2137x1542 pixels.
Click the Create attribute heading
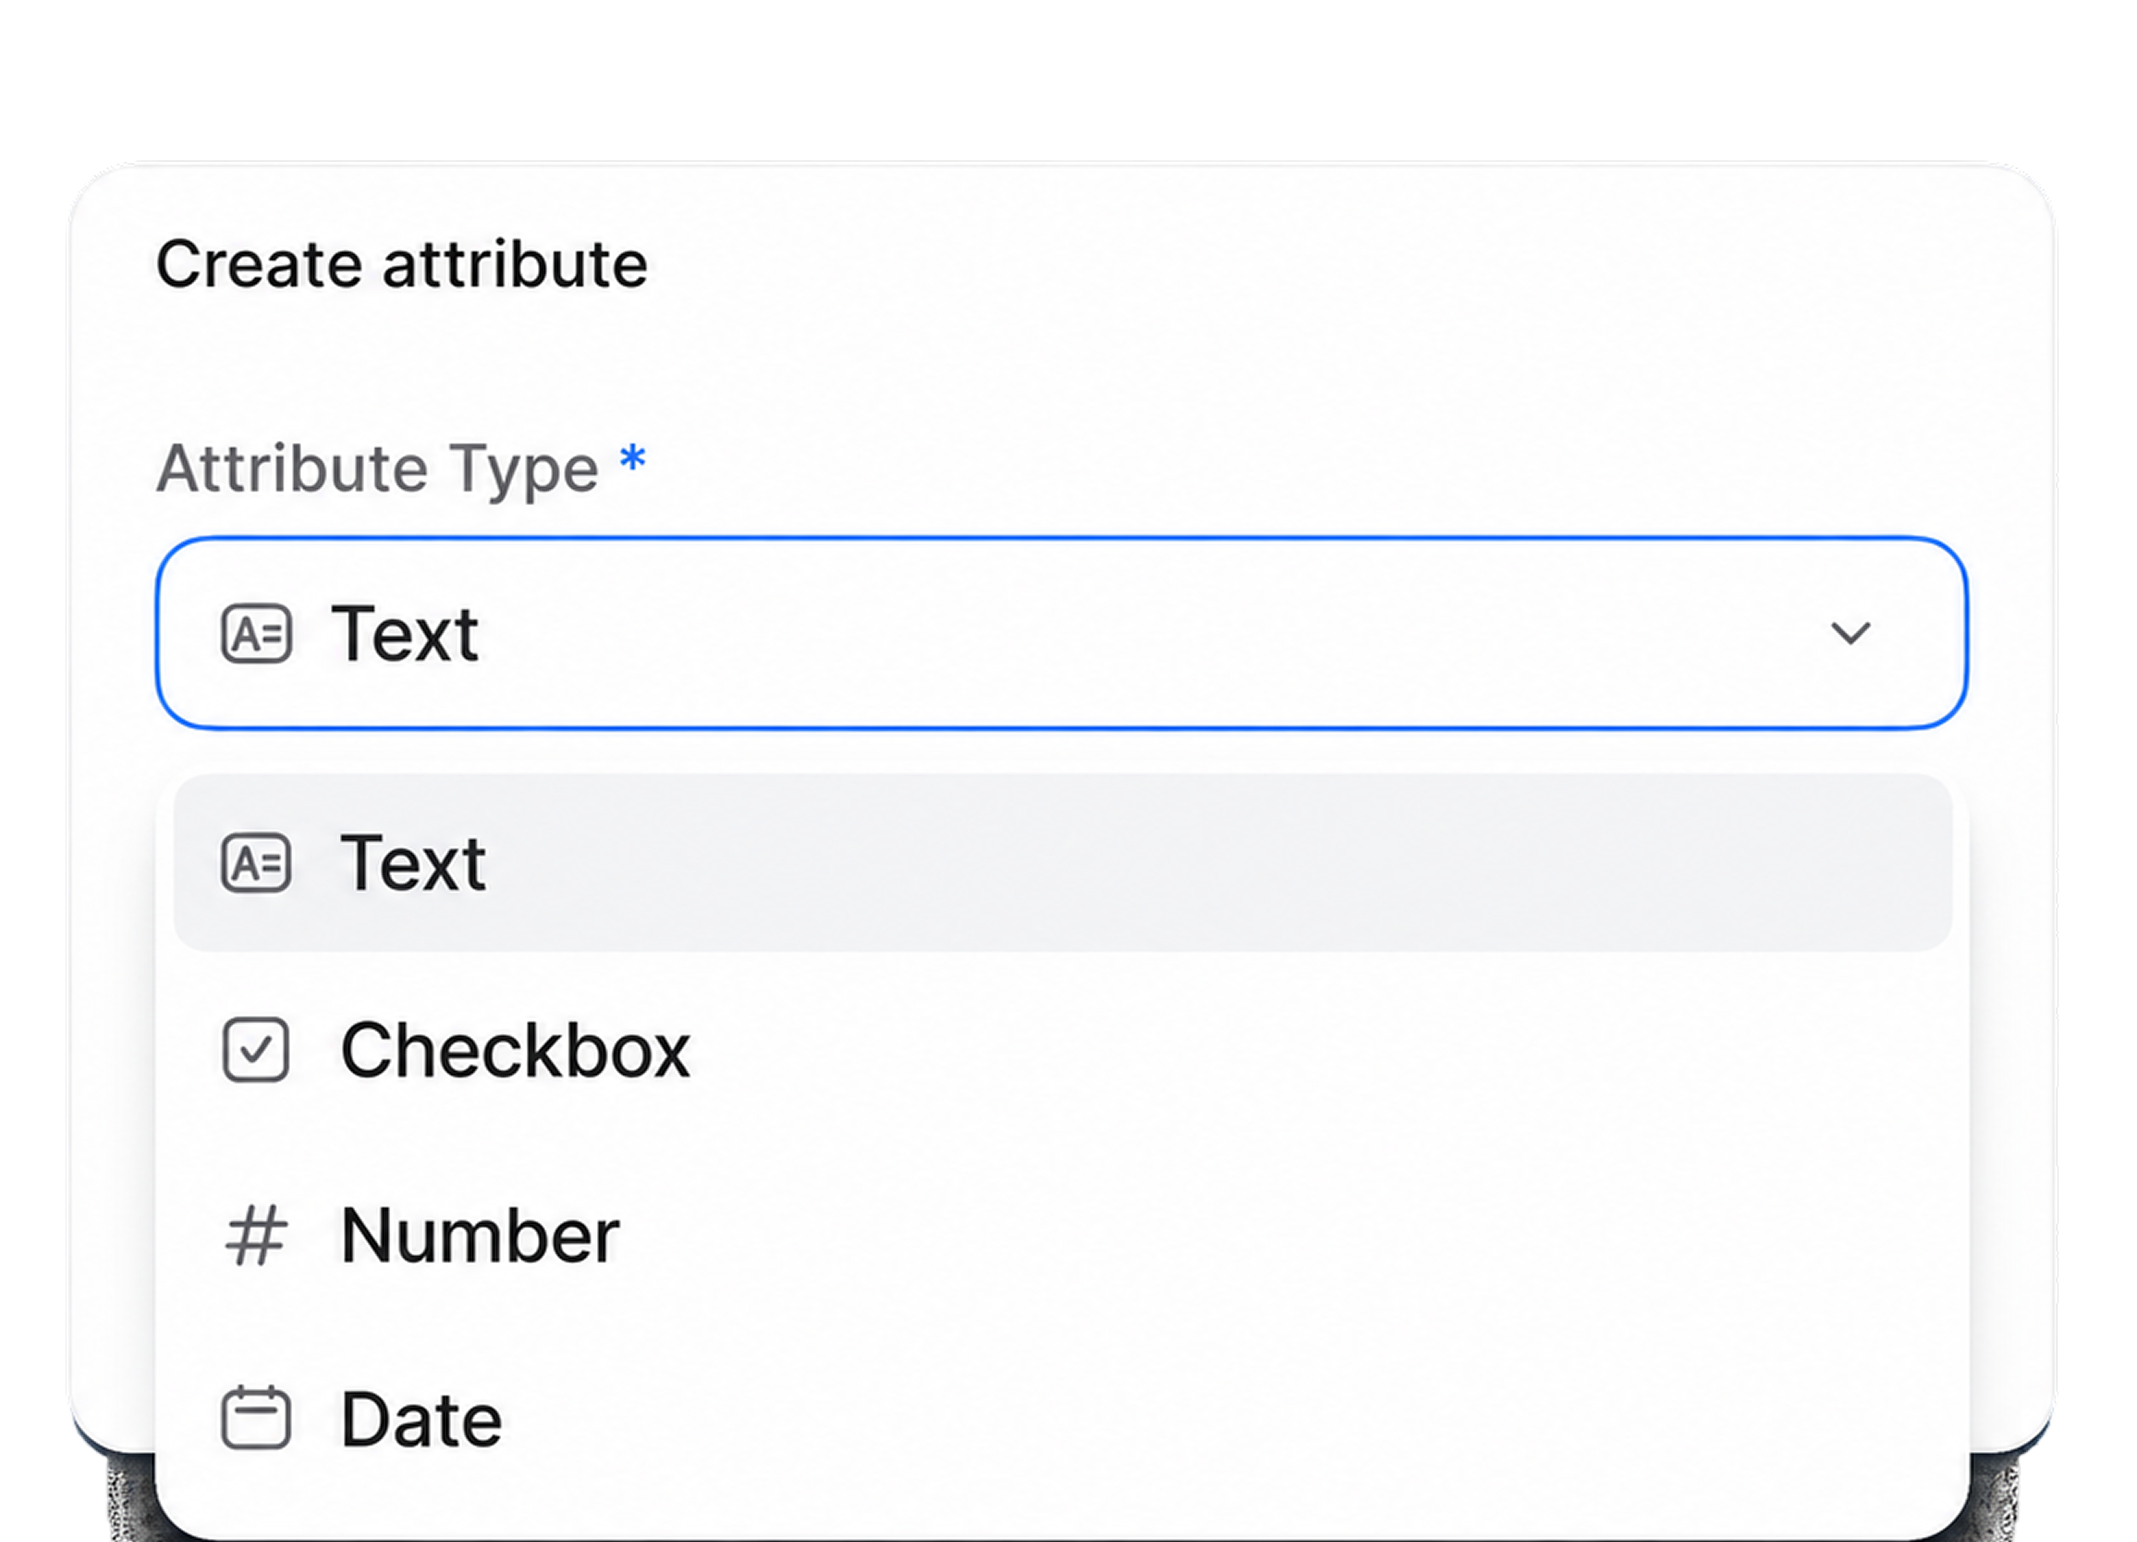pyautogui.click(x=402, y=264)
